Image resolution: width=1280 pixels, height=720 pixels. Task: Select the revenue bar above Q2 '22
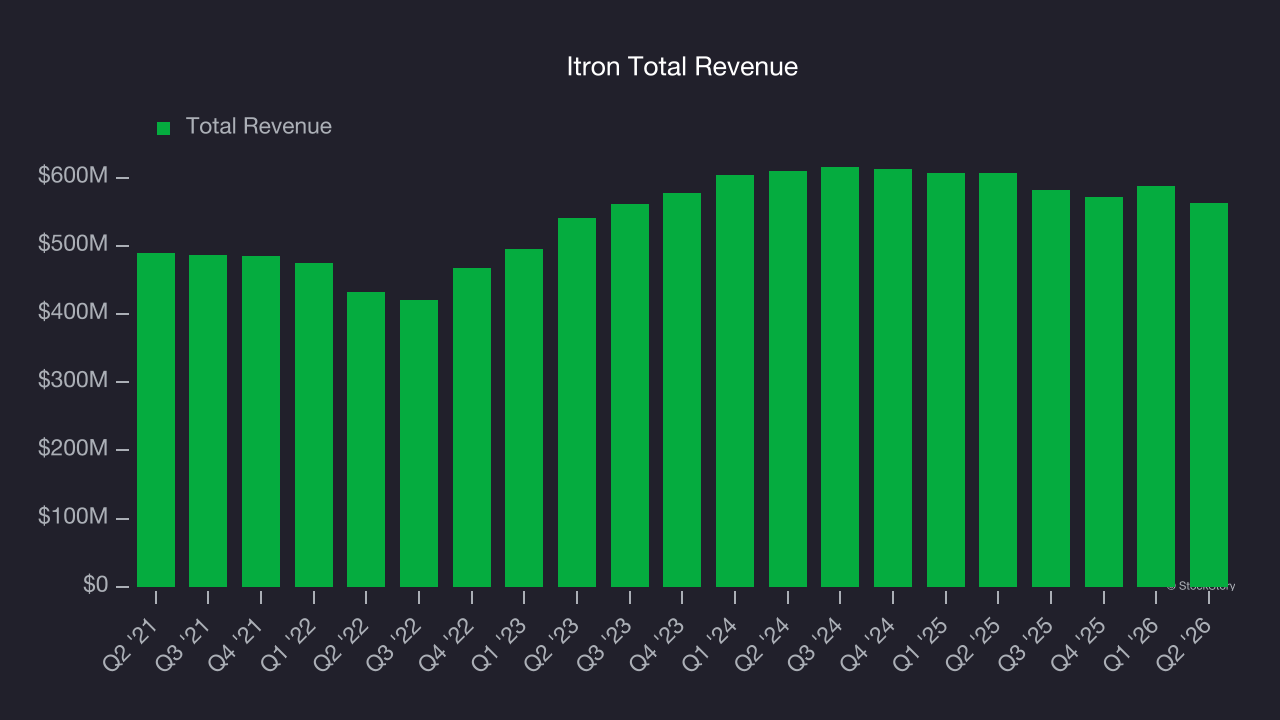[366, 439]
